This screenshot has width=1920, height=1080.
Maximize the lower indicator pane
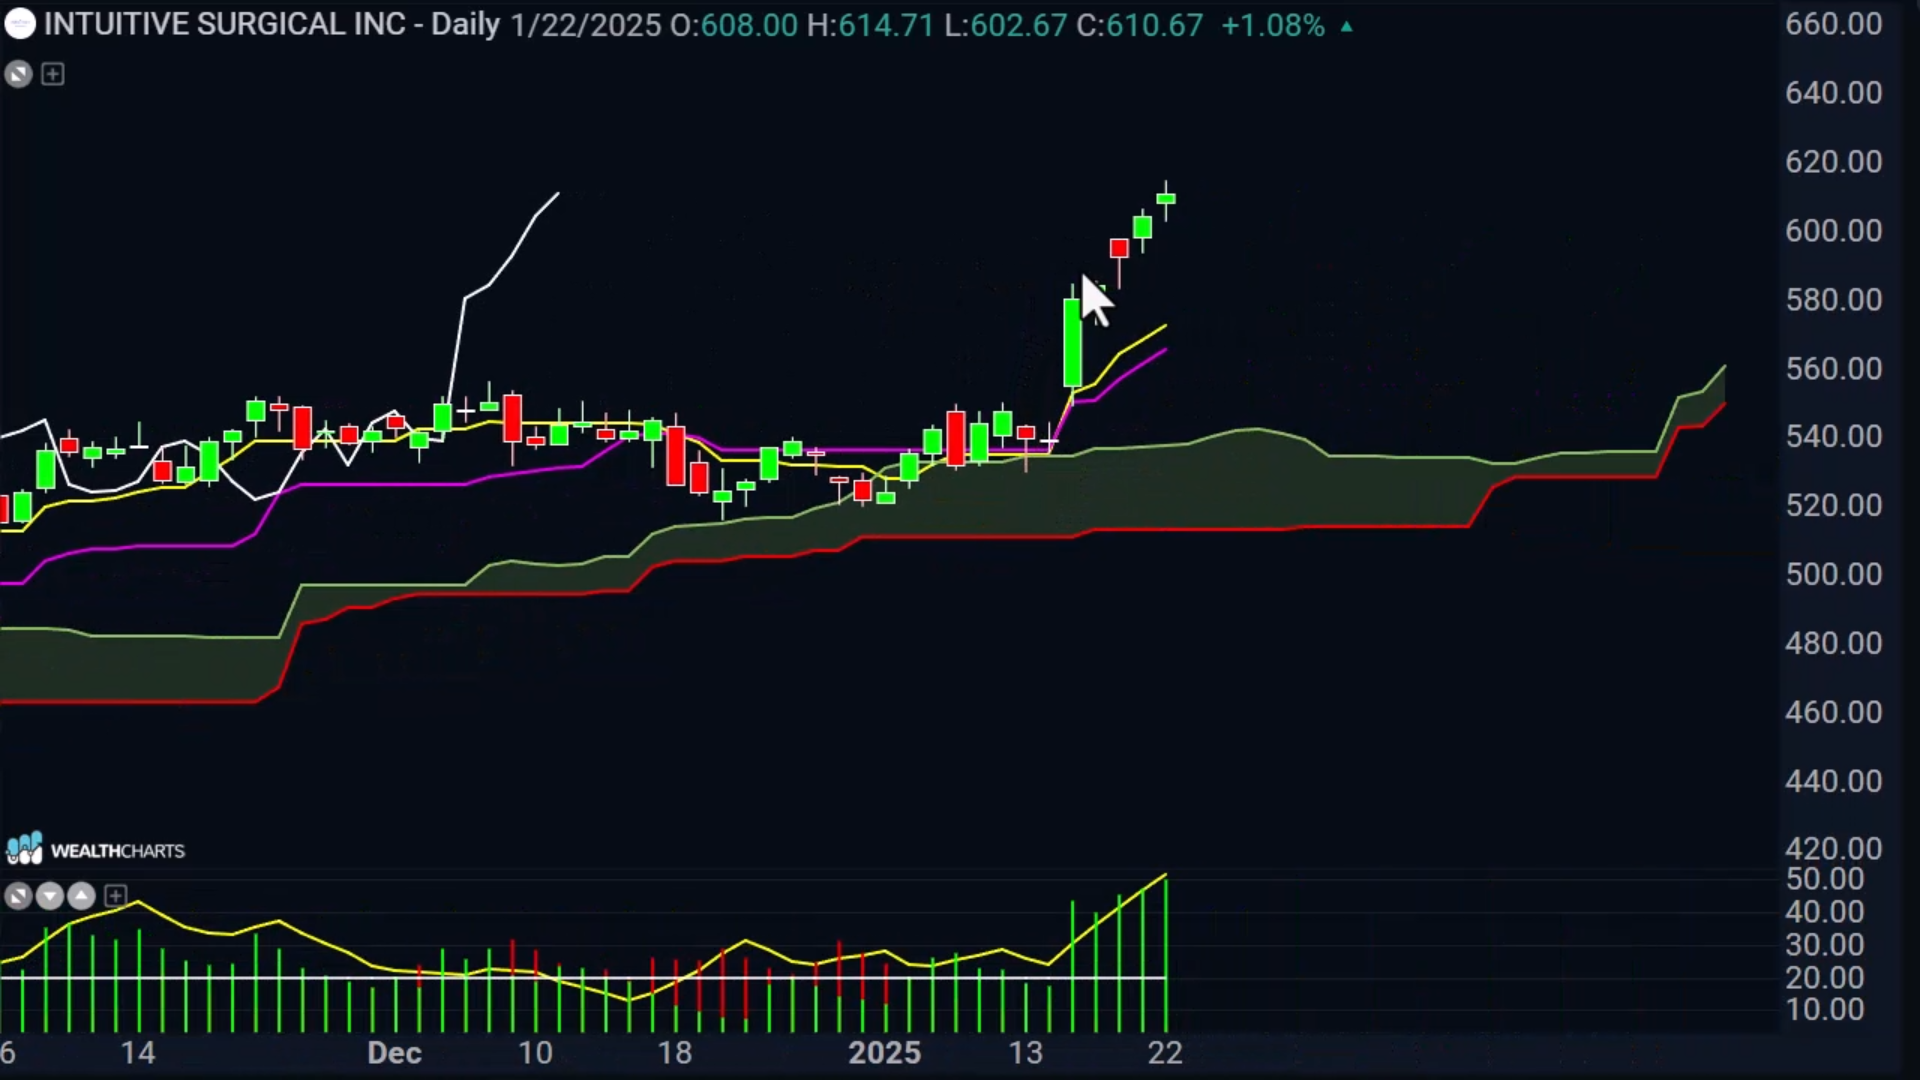[x=18, y=896]
